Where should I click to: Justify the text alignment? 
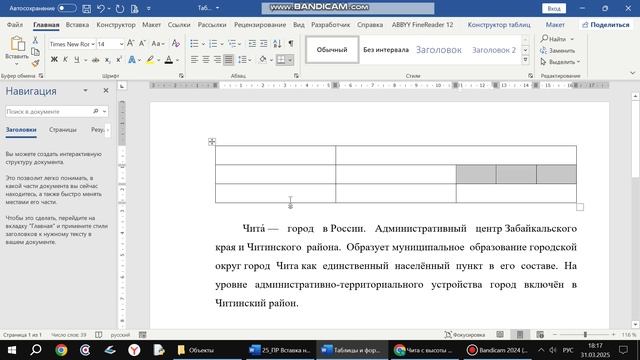229,60
